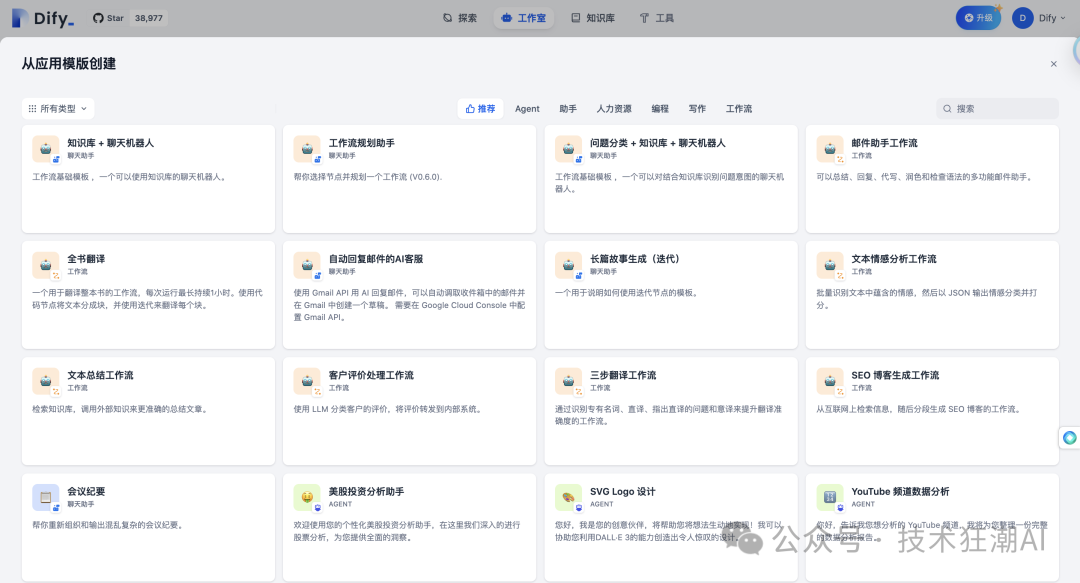The height and width of the screenshot is (583, 1080).
Task: Click the SEO 博客生成工作流 template icon
Action: pos(830,381)
